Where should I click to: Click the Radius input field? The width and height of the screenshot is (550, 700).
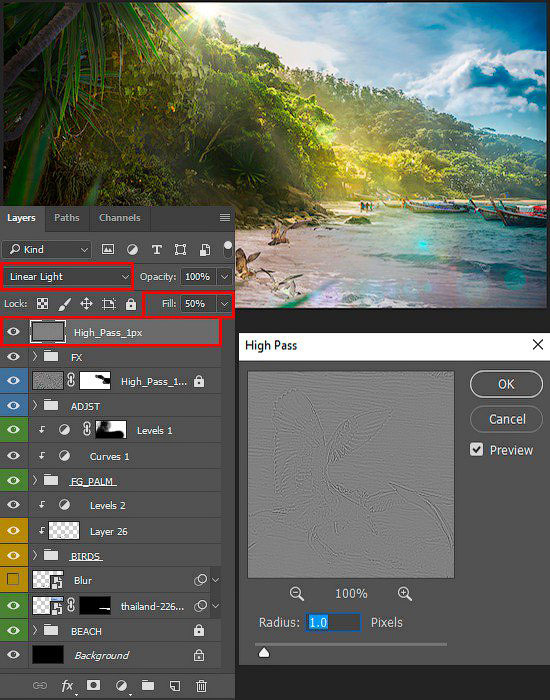point(333,622)
